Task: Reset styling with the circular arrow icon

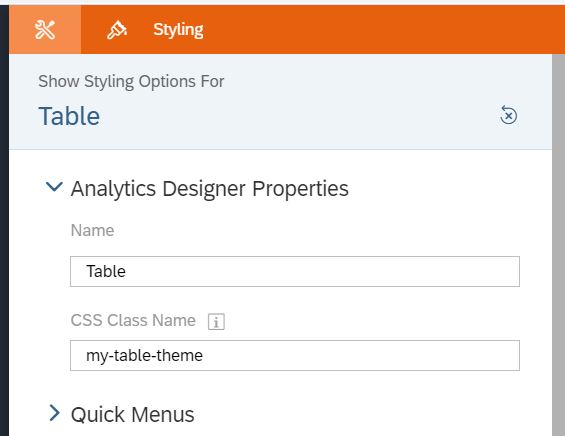Action: pos(508,115)
